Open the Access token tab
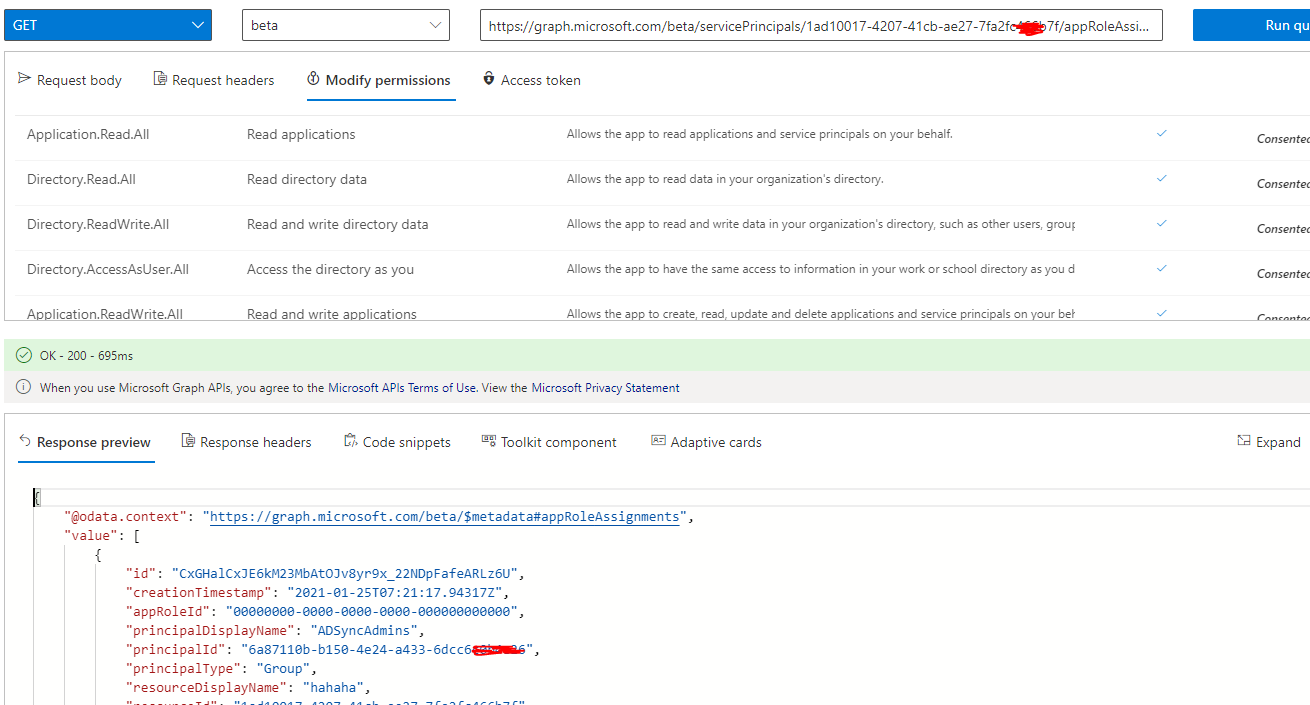 tap(531, 80)
